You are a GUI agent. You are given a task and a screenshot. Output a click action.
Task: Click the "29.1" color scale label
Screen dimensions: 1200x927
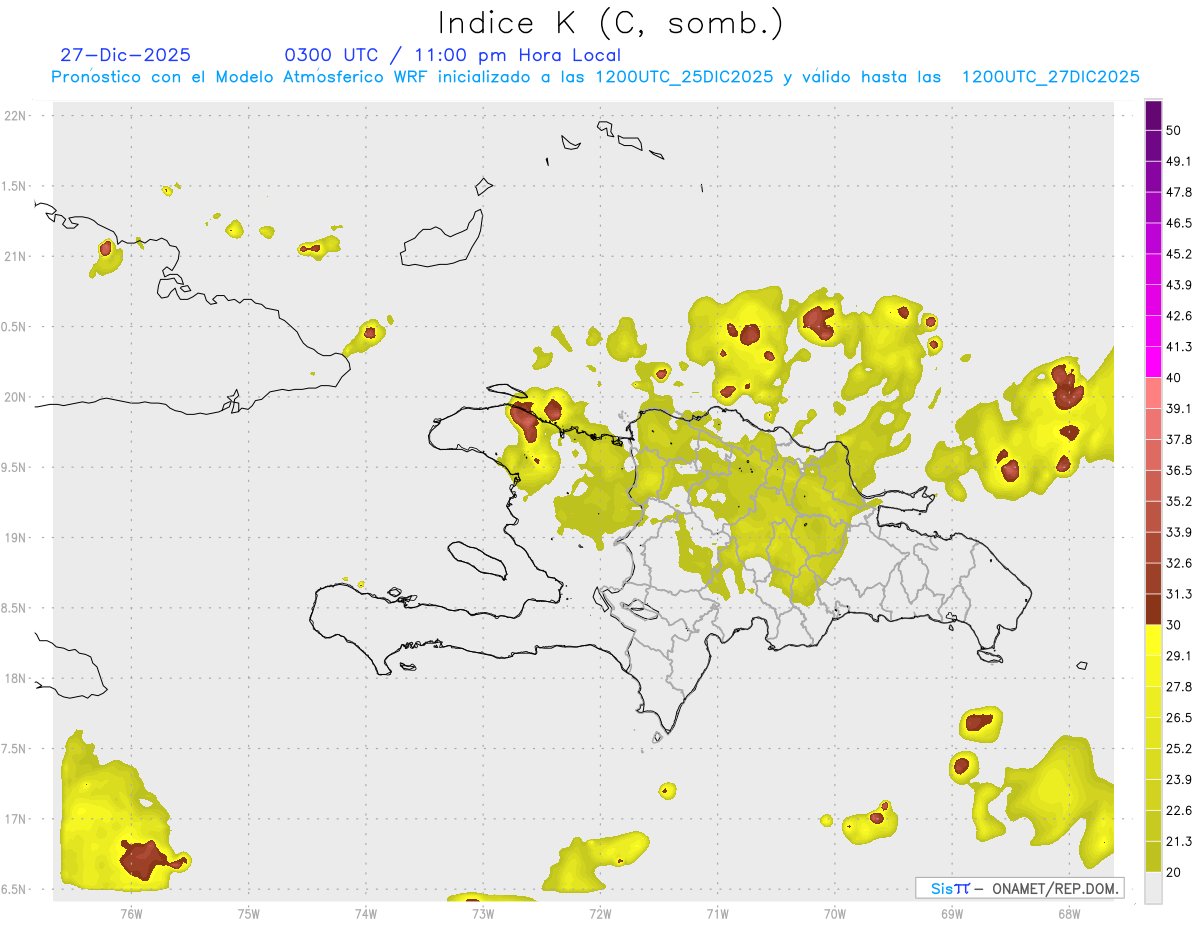coord(1179,656)
